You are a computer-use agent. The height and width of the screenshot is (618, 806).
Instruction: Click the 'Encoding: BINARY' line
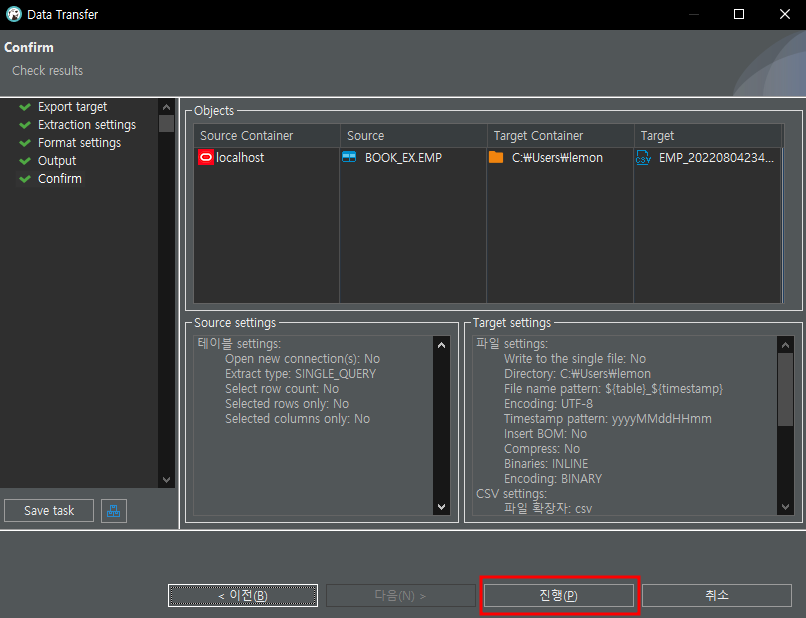coord(553,479)
